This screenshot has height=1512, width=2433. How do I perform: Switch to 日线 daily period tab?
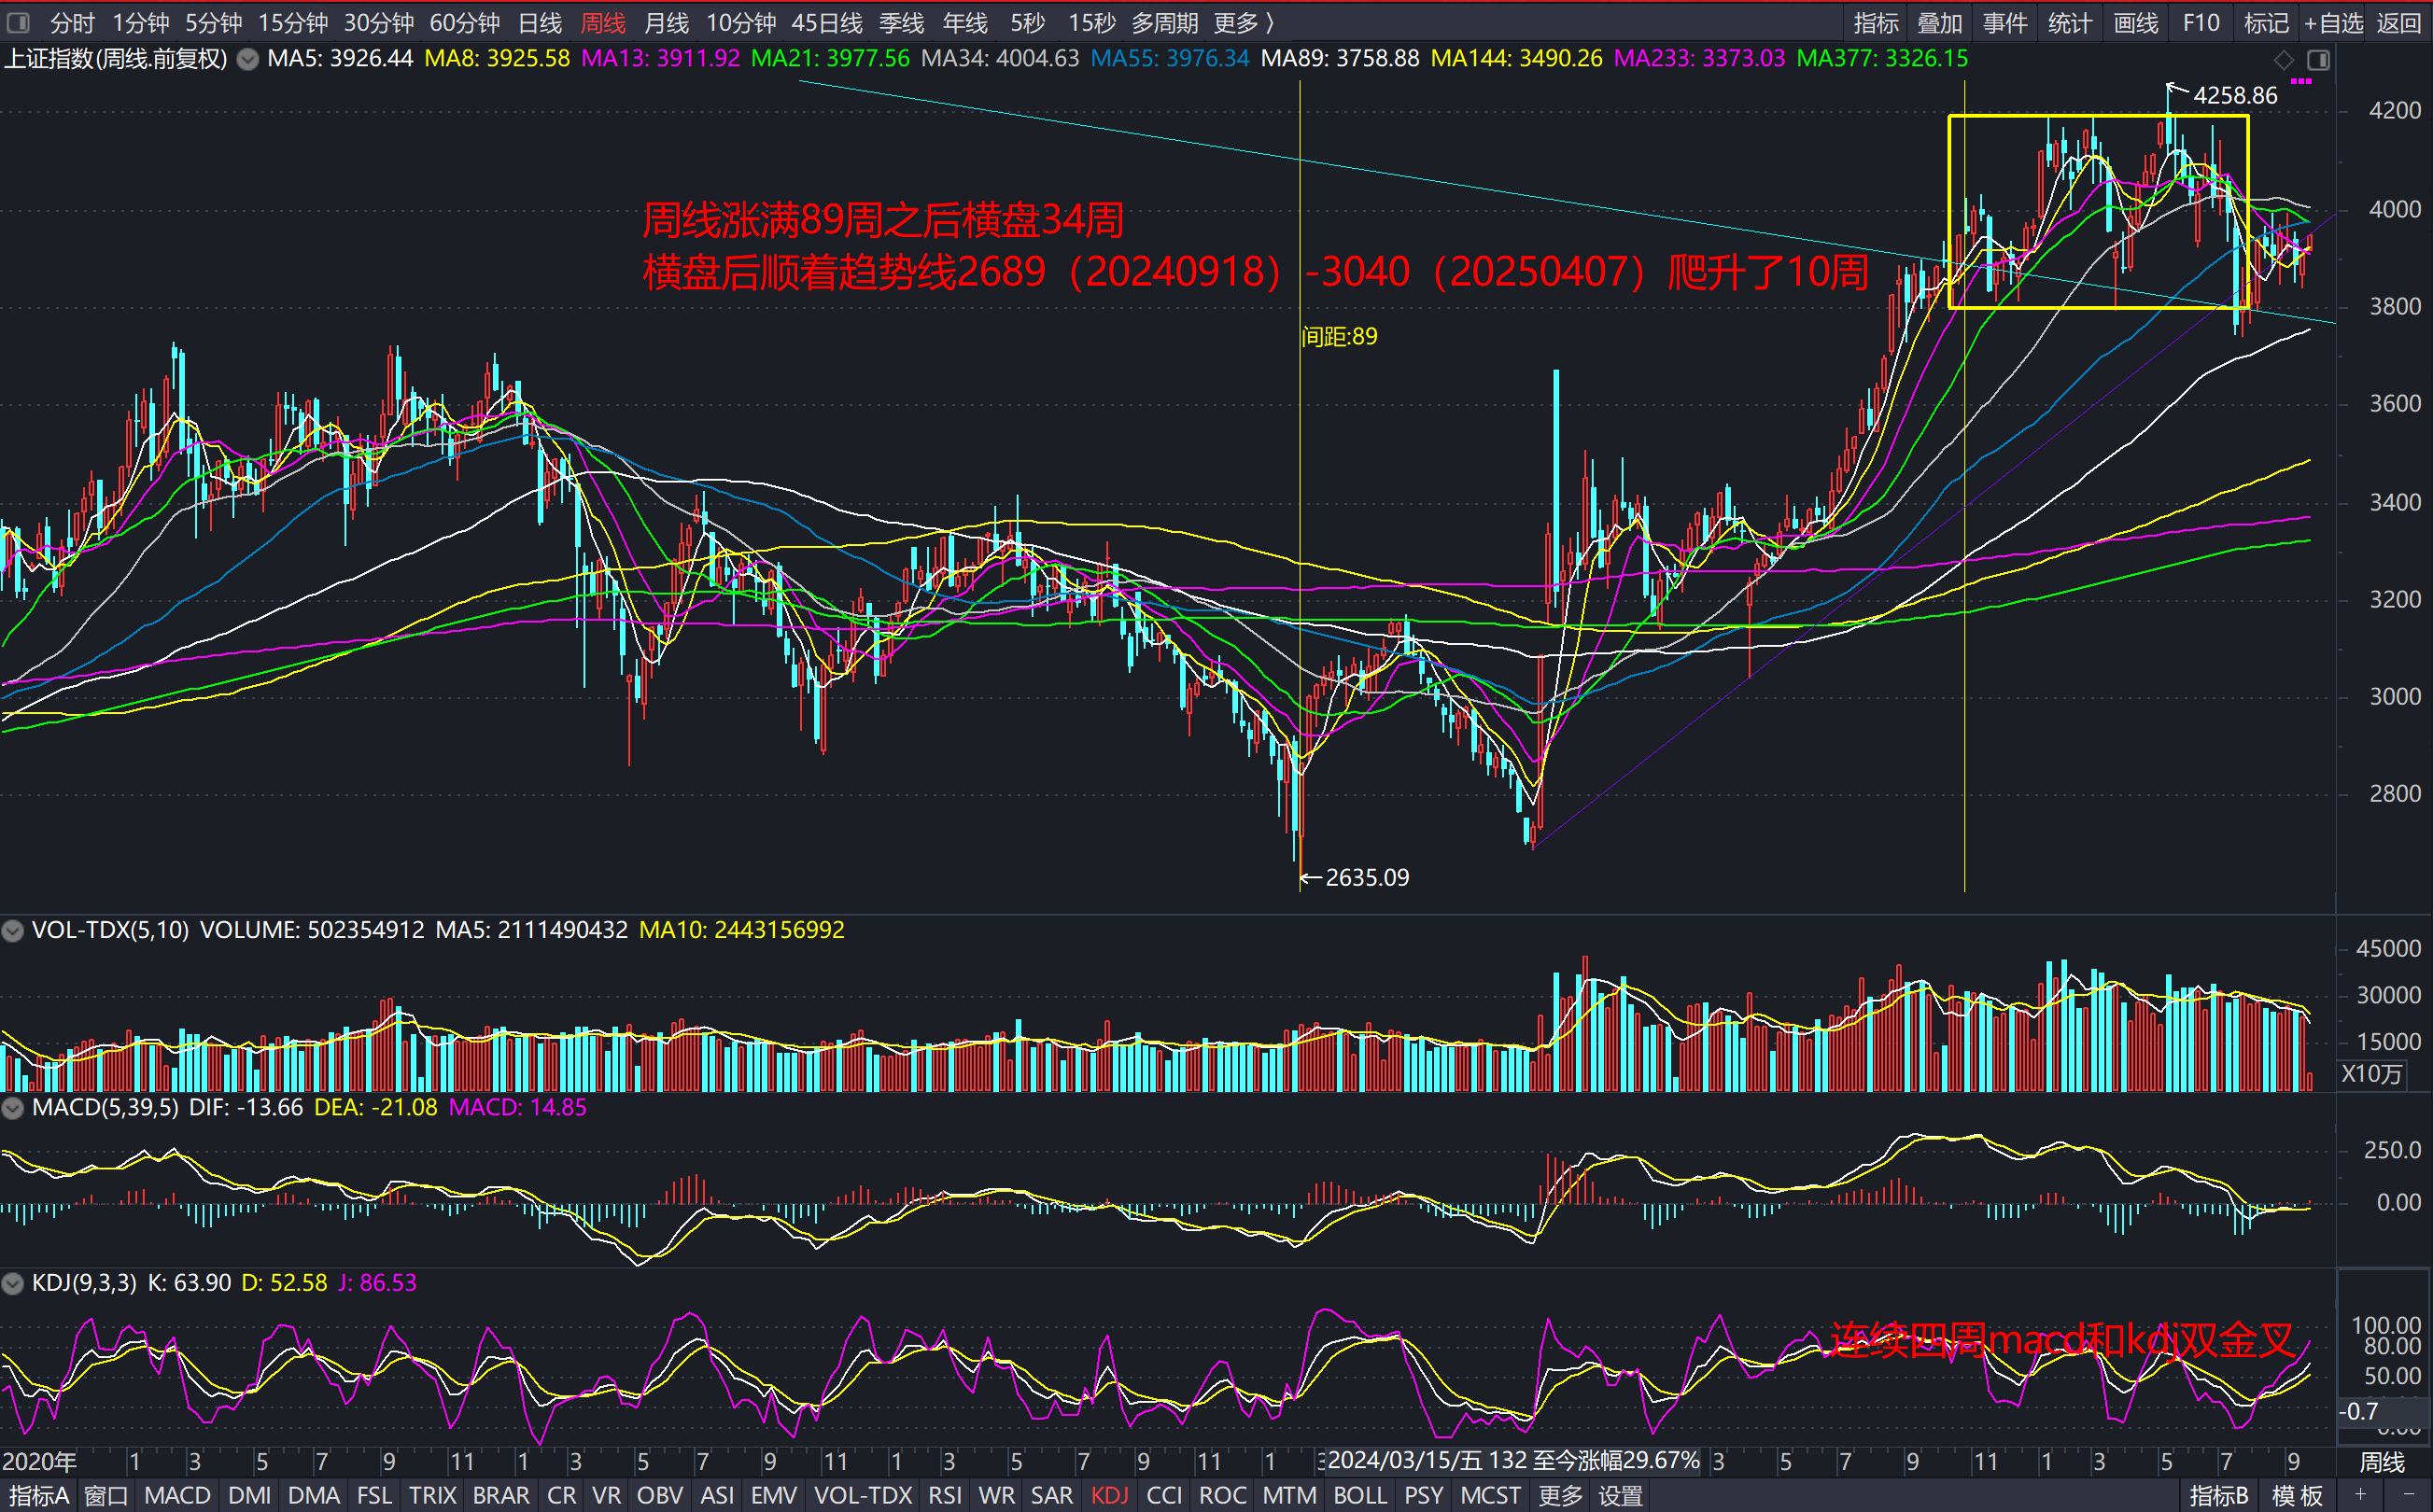pyautogui.click(x=540, y=22)
